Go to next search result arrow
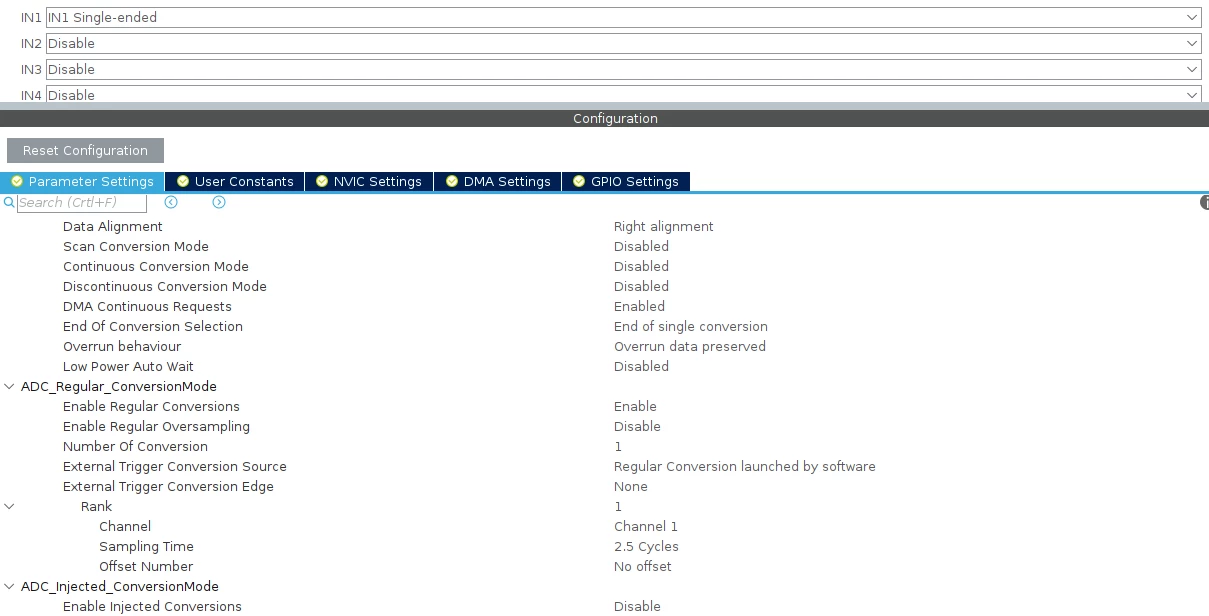The height and width of the screenshot is (616, 1209). (x=219, y=202)
